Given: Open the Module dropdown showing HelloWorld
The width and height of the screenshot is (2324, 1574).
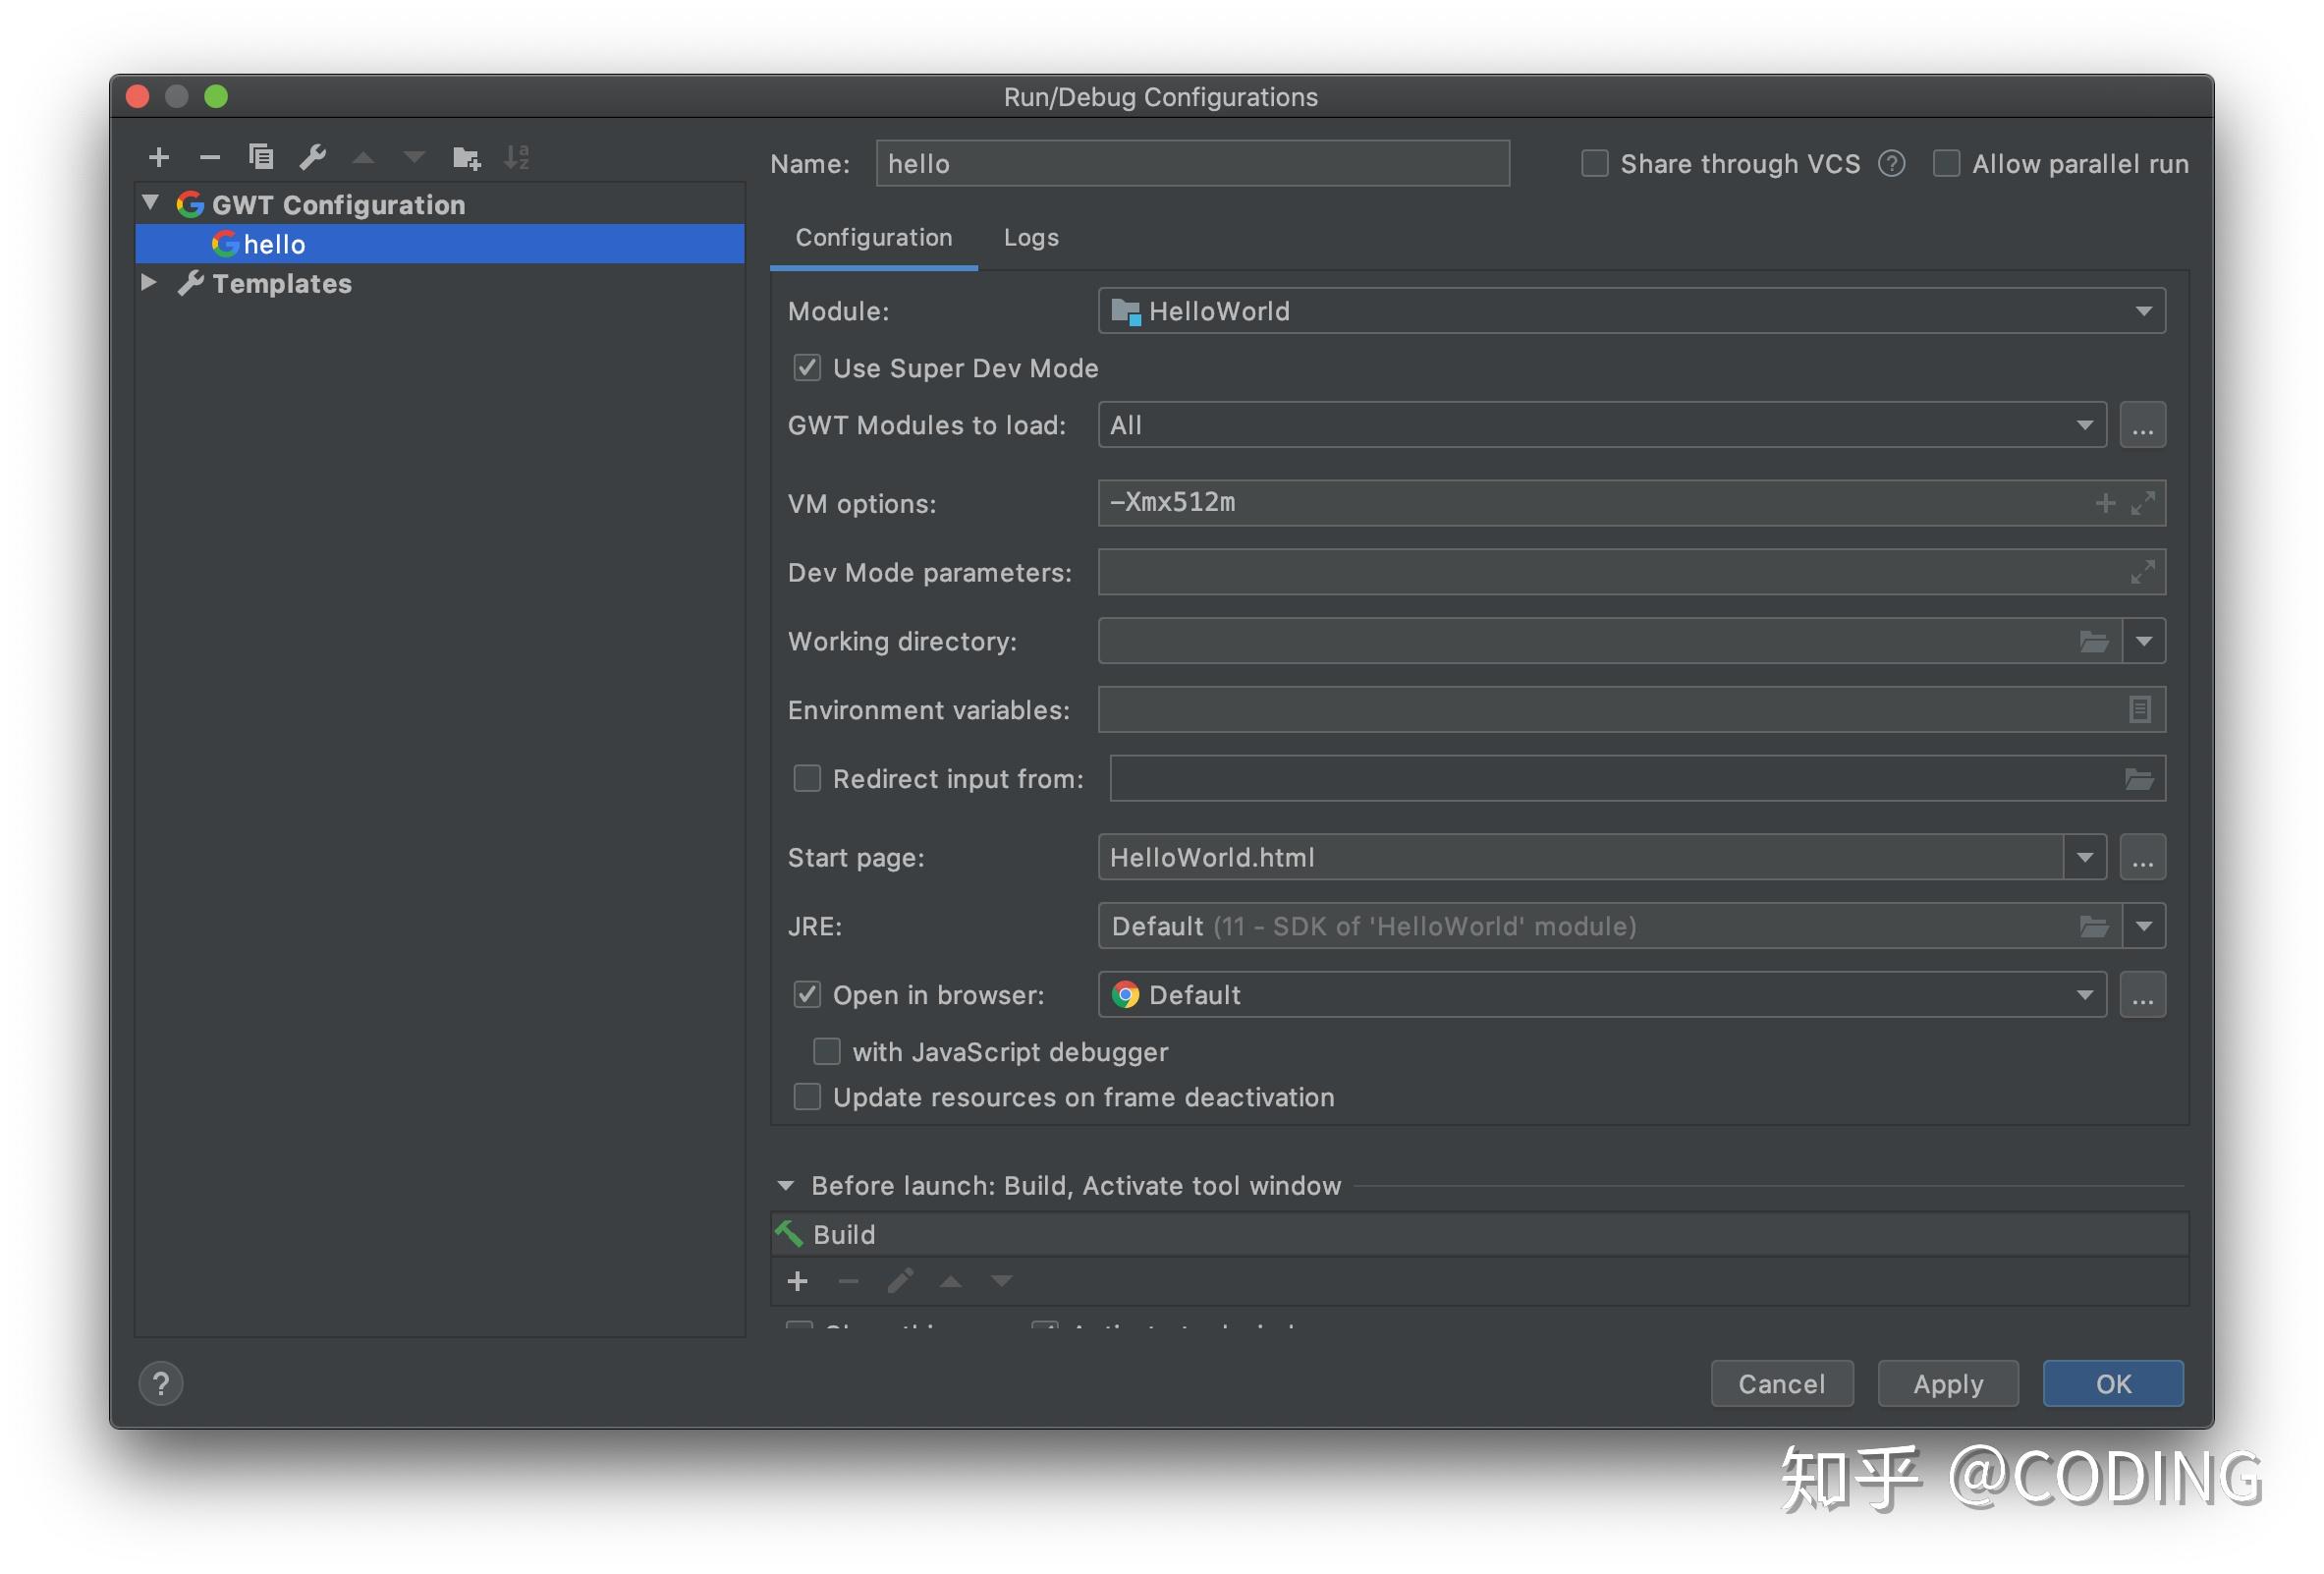Looking at the screenshot, I should coord(2142,311).
